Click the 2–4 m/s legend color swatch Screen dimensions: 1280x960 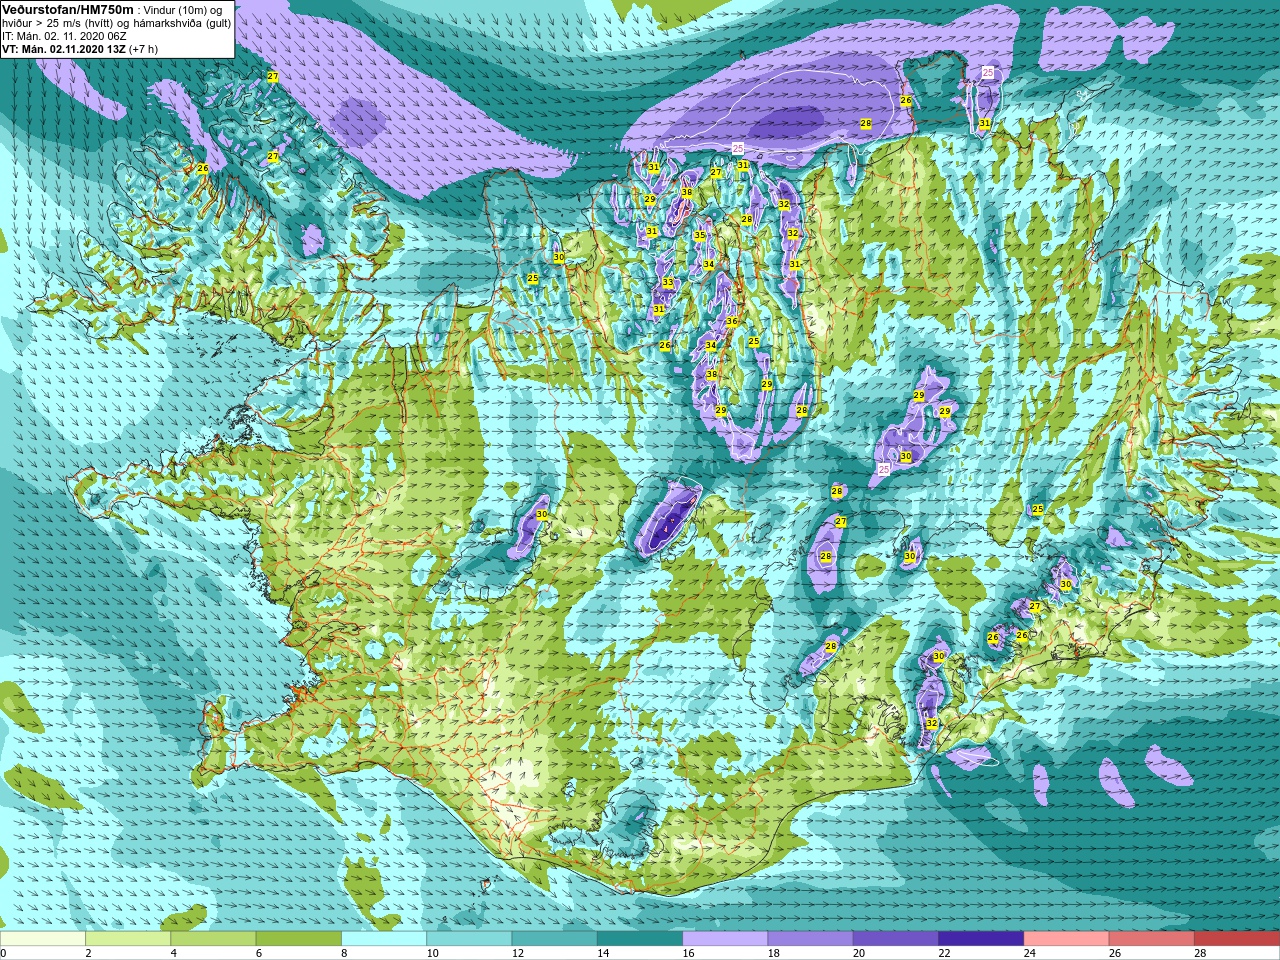pyautogui.click(x=128, y=939)
